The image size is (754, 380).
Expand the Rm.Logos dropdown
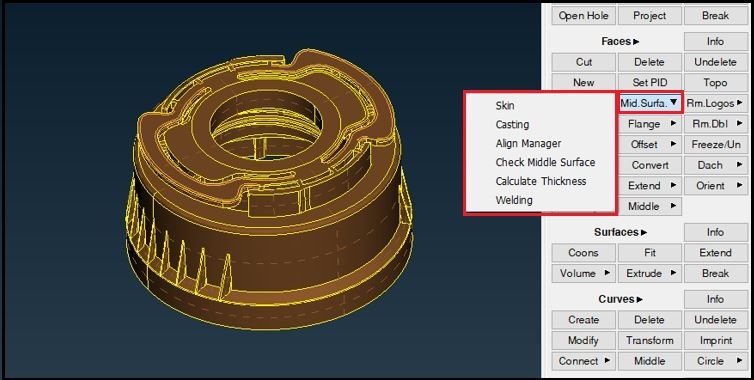tap(715, 102)
